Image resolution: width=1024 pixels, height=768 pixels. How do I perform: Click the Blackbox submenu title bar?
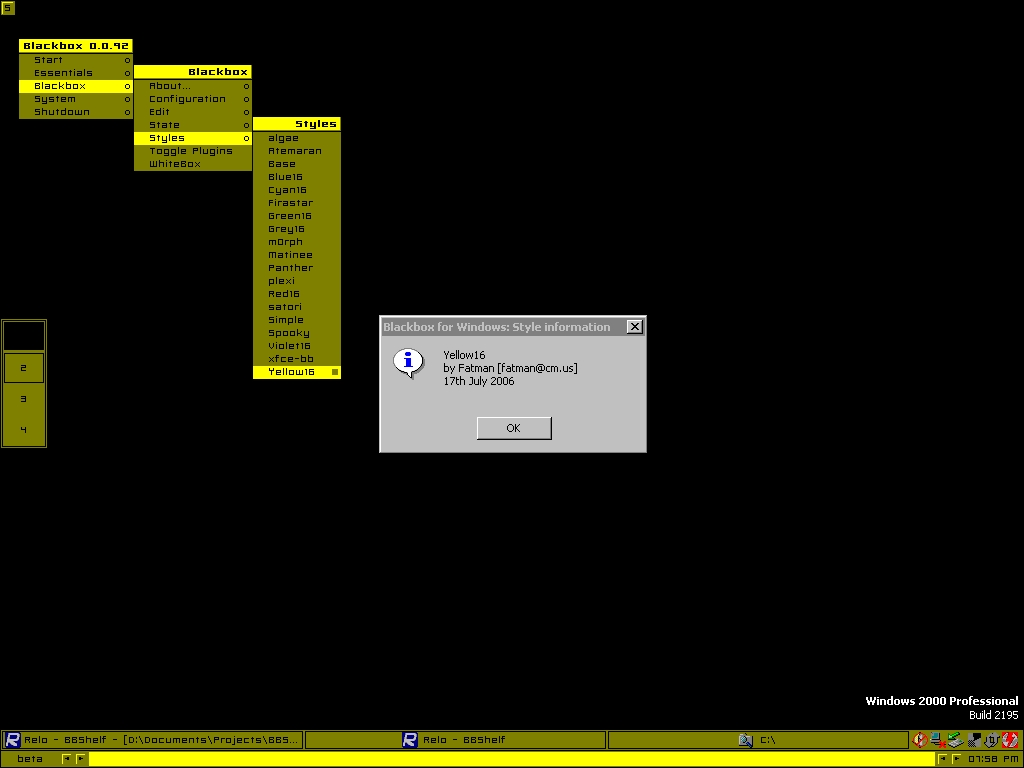coord(193,72)
